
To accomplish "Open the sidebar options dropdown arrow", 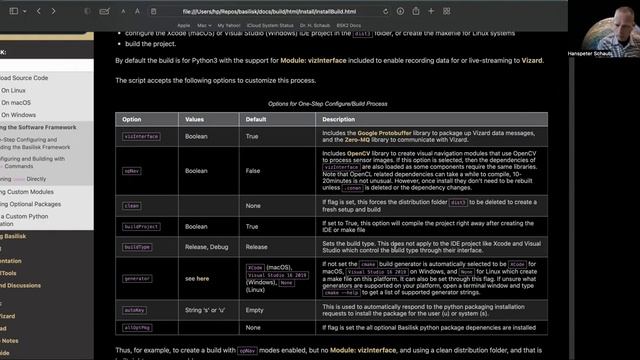I will pos(24,11).
